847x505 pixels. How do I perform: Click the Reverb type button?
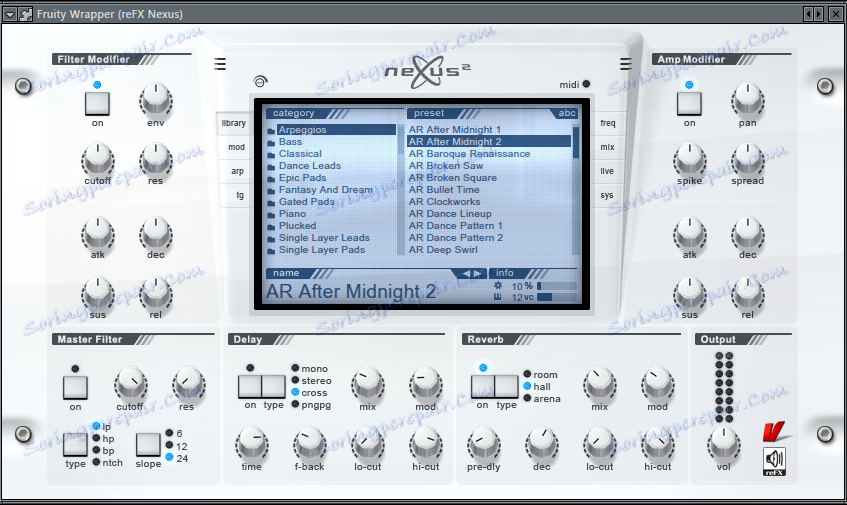pyautogui.click(x=507, y=386)
